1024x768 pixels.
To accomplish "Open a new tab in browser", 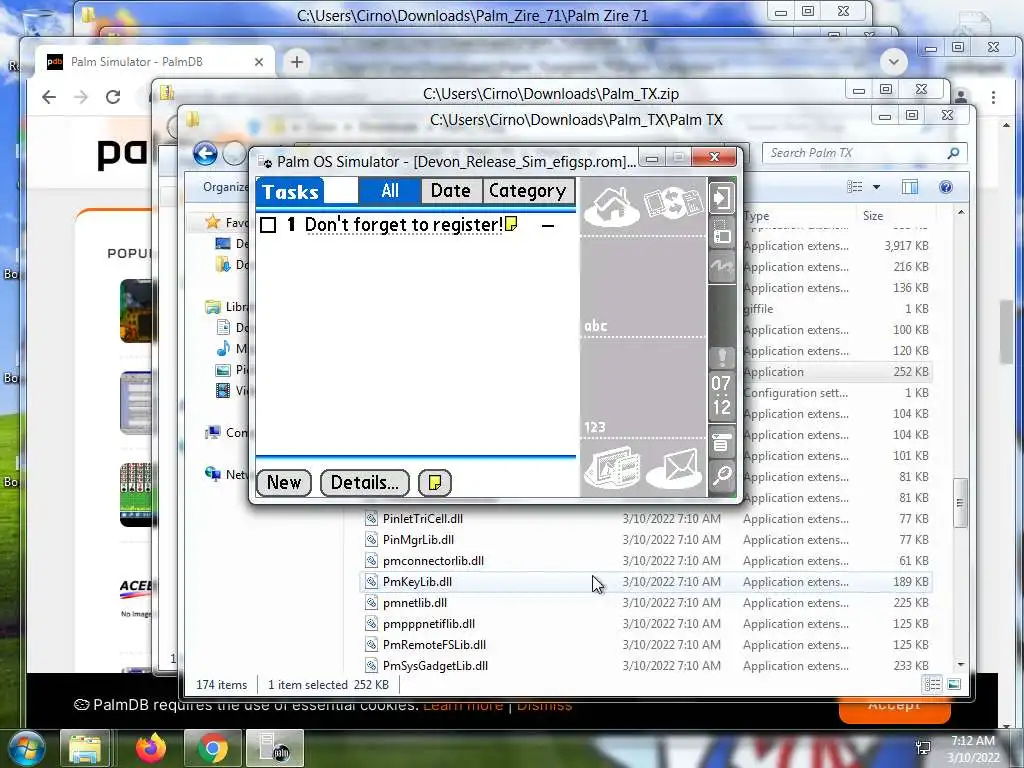I will coord(296,62).
